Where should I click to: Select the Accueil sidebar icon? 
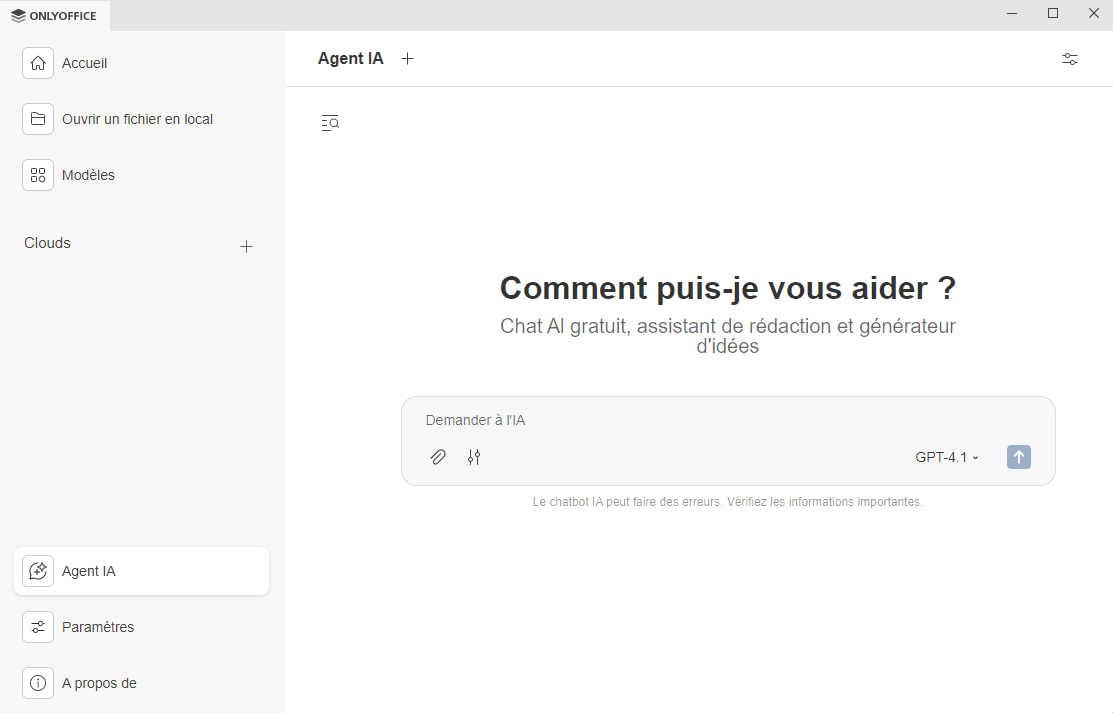point(37,62)
